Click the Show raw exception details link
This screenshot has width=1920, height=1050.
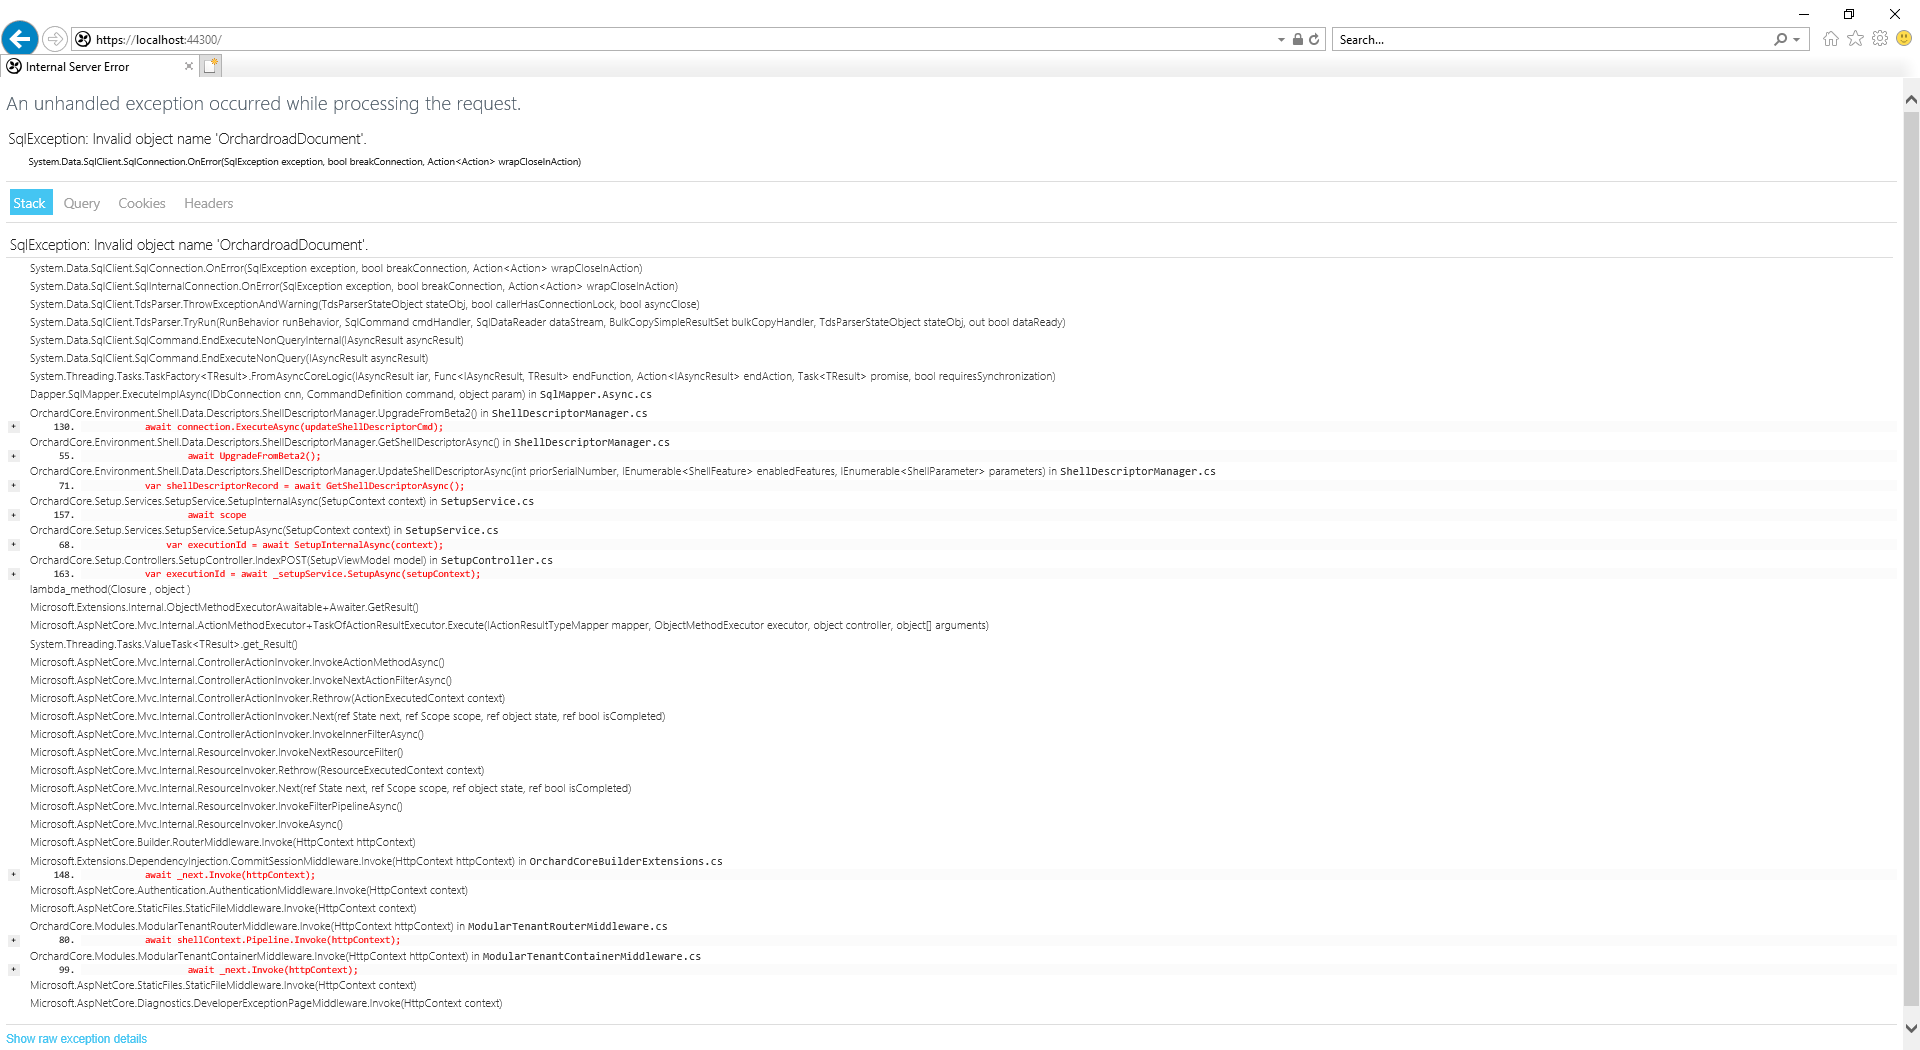[x=76, y=1038]
